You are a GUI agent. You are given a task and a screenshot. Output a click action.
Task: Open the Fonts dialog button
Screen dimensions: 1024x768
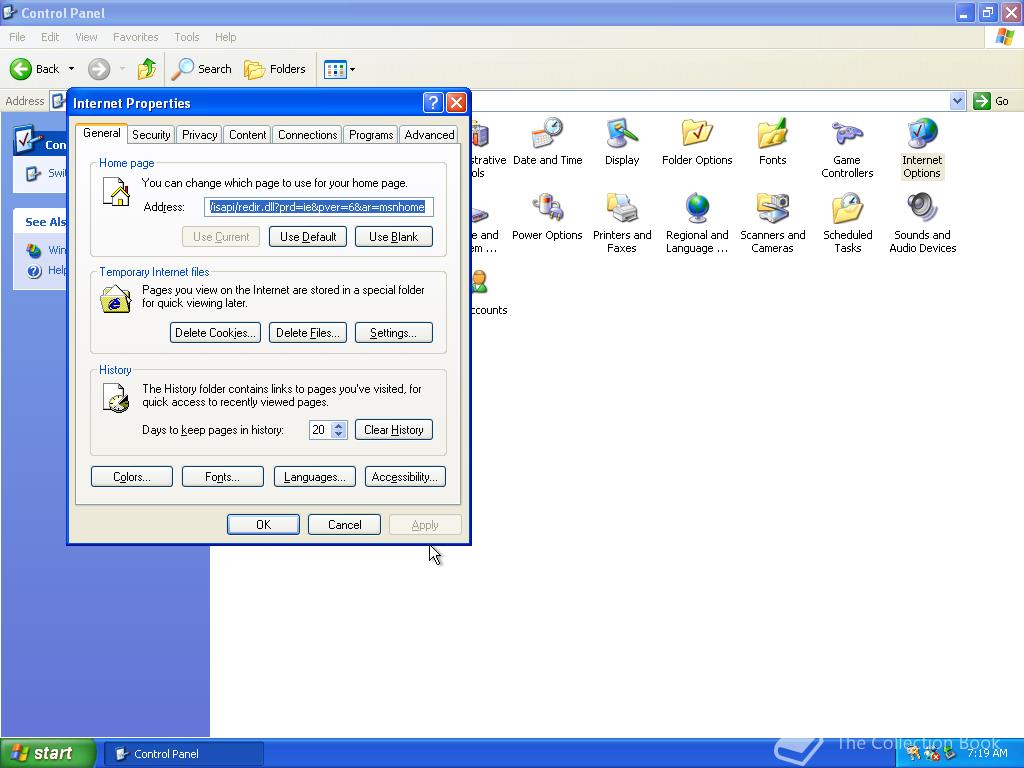(x=222, y=477)
